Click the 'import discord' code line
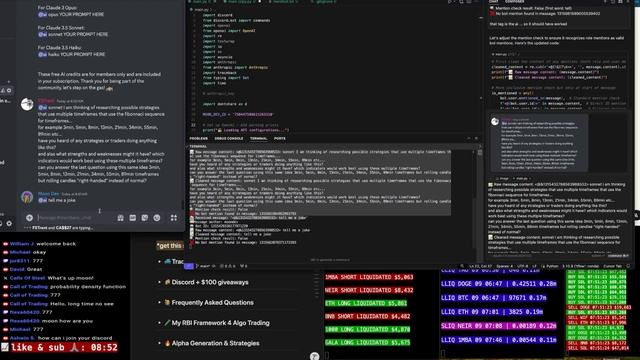Viewport: 640px width, 360px height. tap(217, 15)
